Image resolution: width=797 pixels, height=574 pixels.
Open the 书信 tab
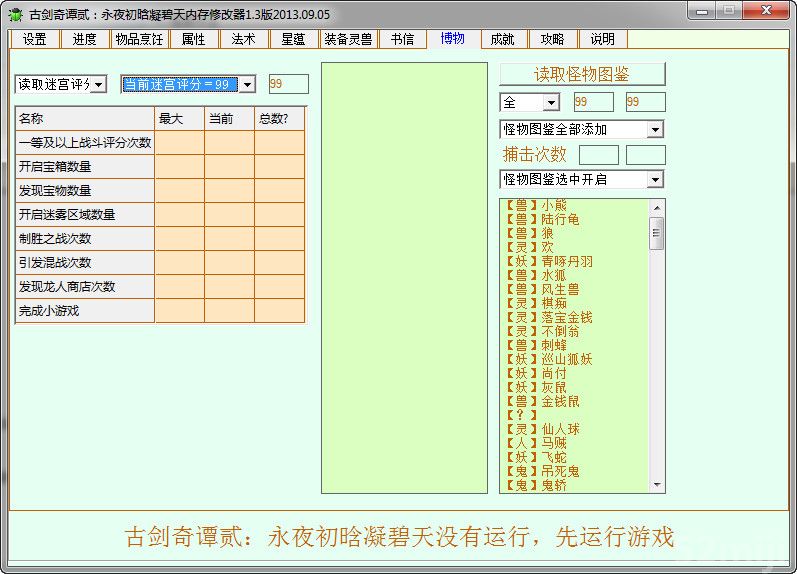(402, 39)
